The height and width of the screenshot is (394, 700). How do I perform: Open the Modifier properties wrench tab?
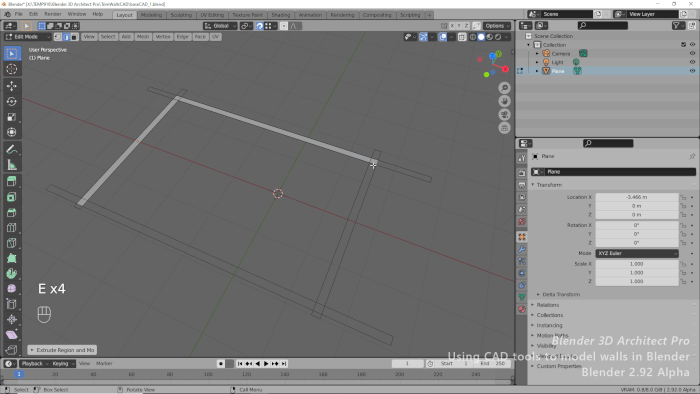pyautogui.click(x=522, y=249)
